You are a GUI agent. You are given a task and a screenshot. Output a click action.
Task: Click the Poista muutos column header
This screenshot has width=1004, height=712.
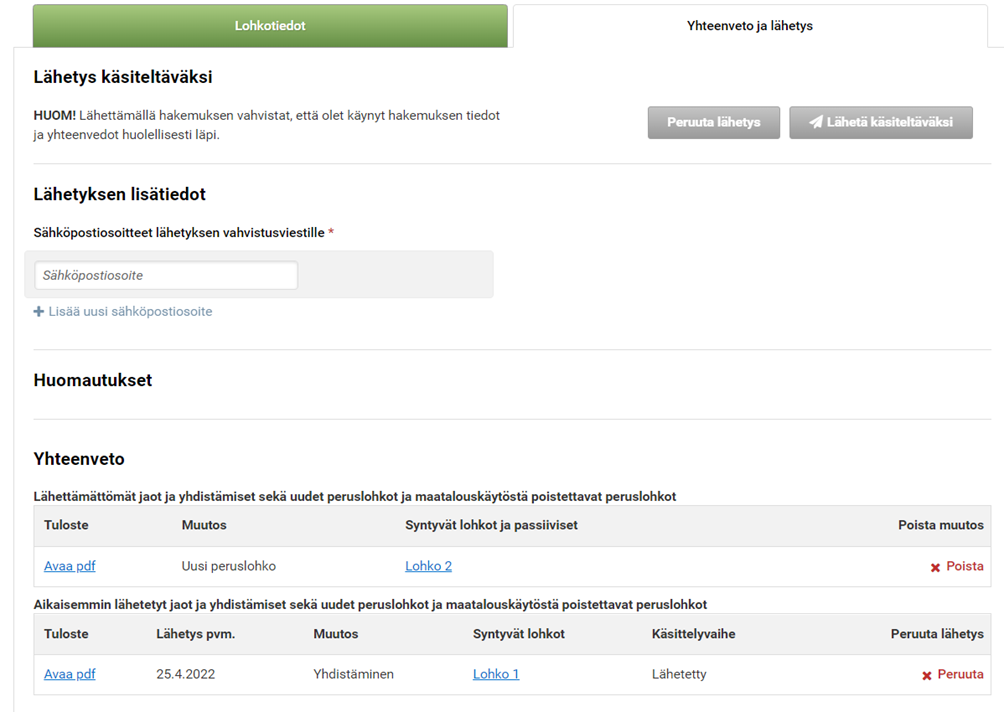tap(940, 525)
